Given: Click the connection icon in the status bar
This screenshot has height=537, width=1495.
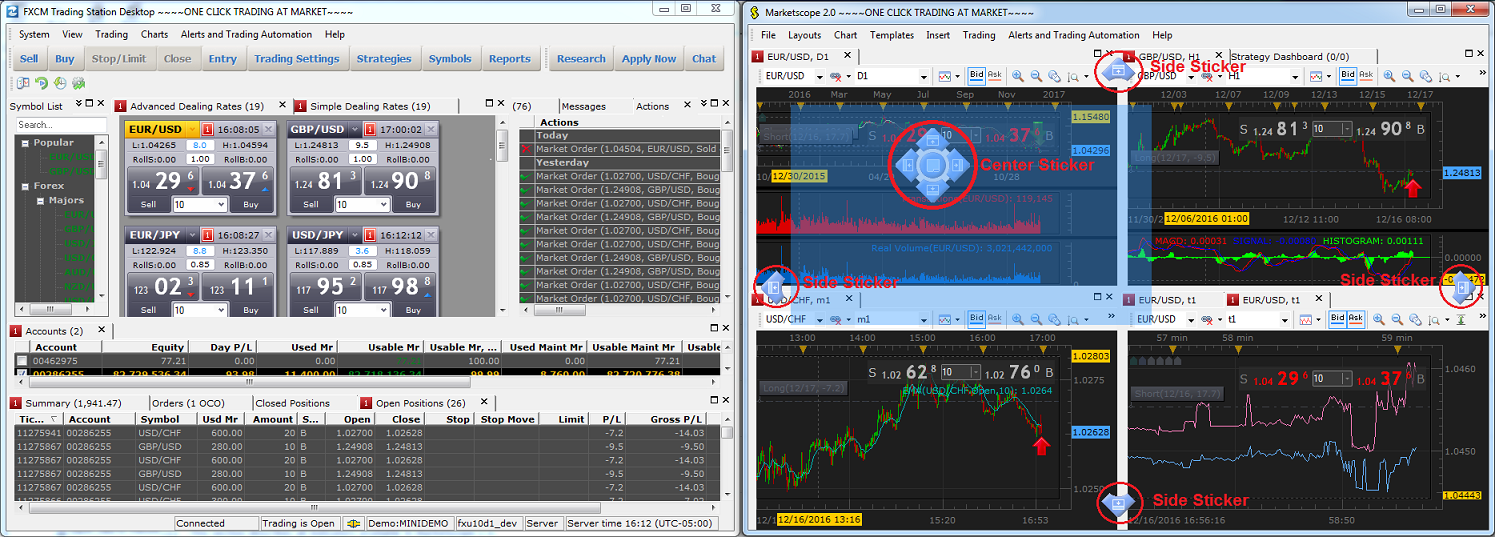Looking at the screenshot, I should [355, 523].
